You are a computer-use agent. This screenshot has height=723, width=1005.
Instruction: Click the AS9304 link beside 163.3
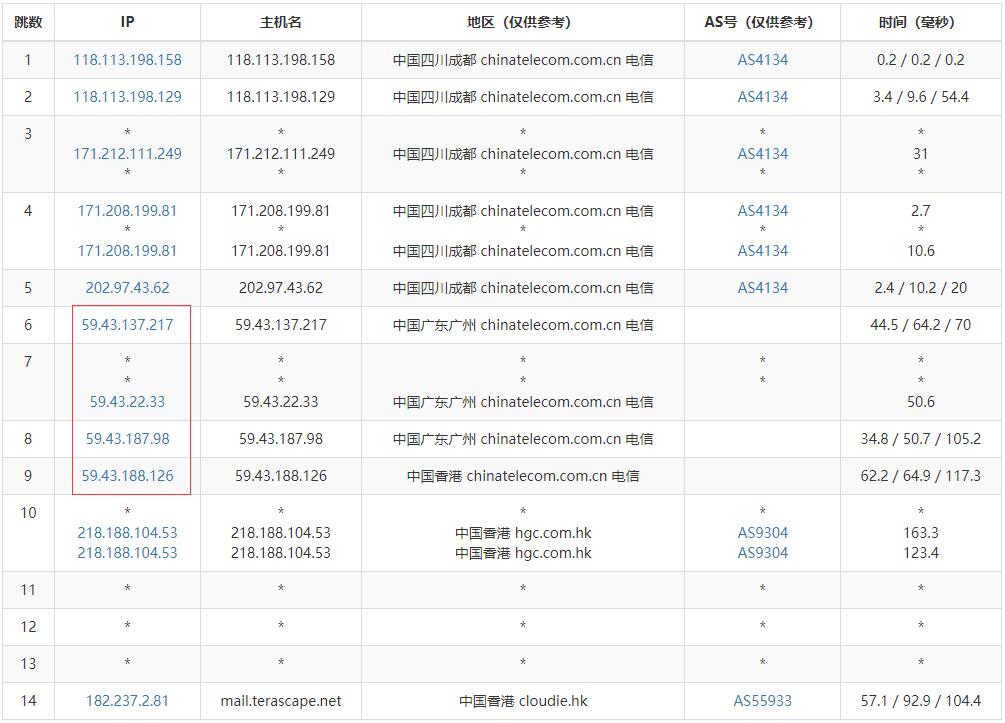[x=763, y=533]
